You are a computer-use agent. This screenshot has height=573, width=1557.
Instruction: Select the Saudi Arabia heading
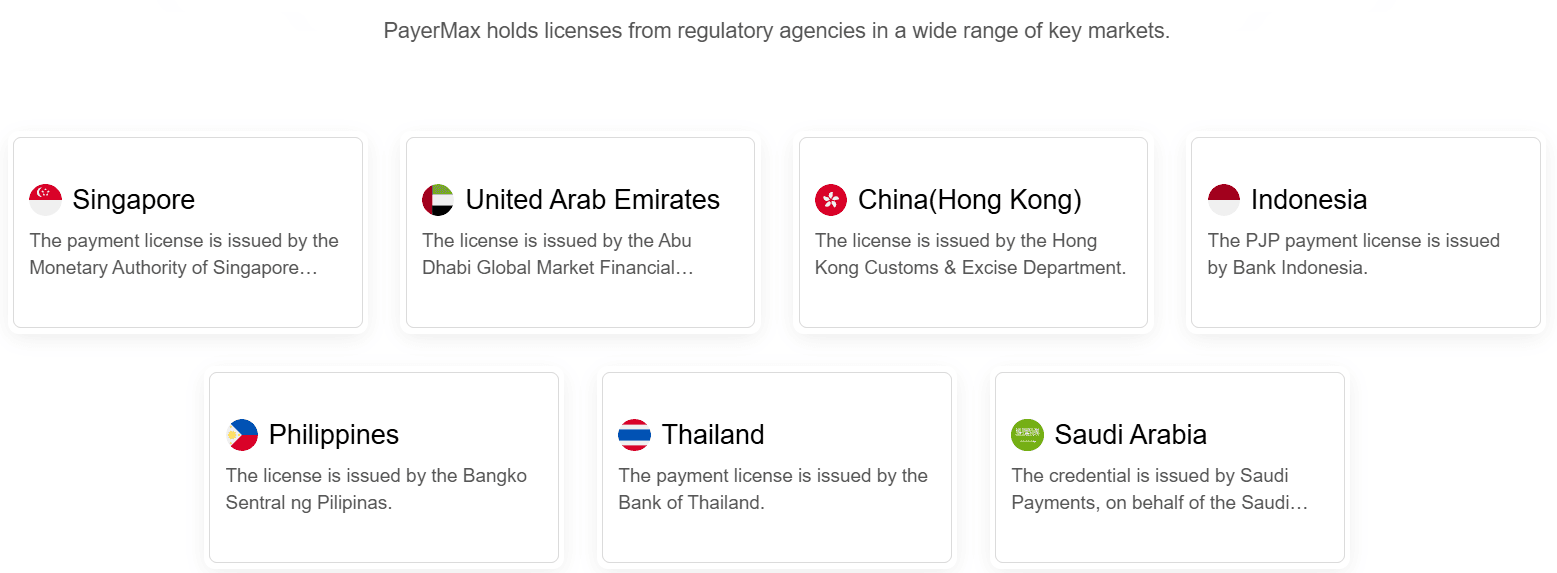(1131, 435)
